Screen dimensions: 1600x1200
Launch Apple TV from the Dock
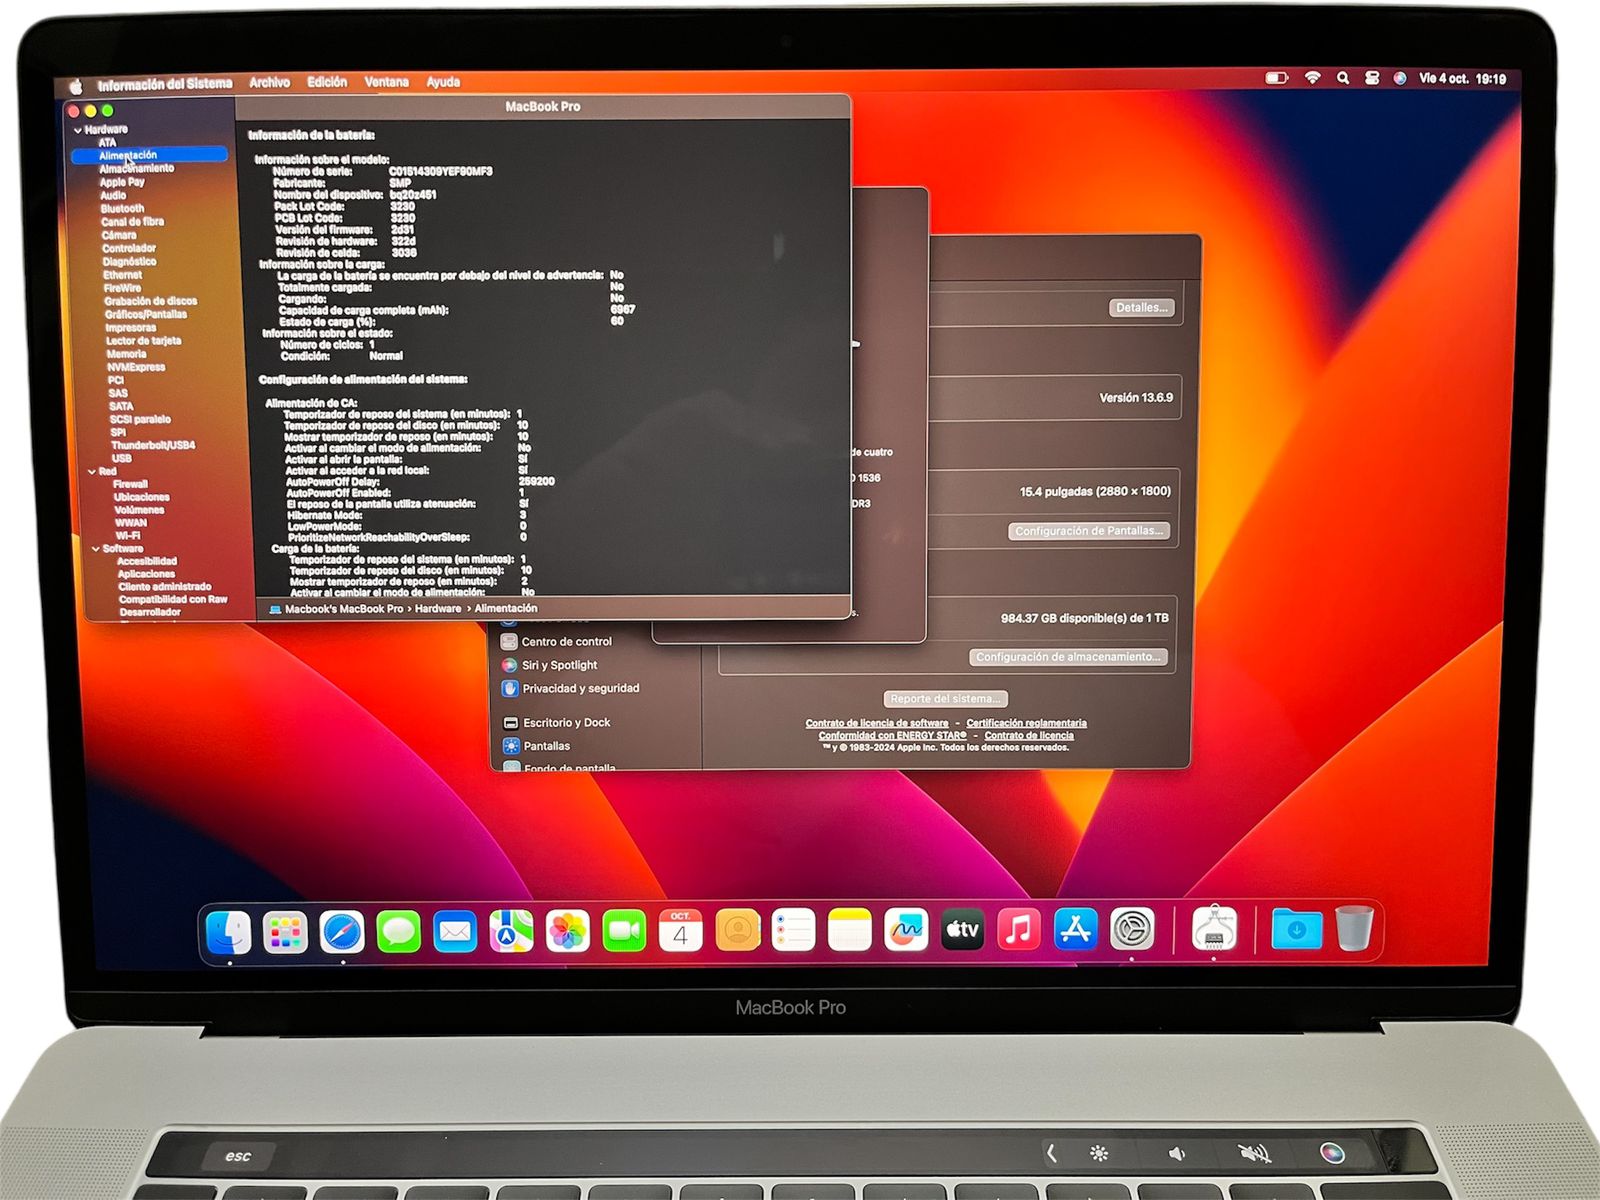pos(962,931)
